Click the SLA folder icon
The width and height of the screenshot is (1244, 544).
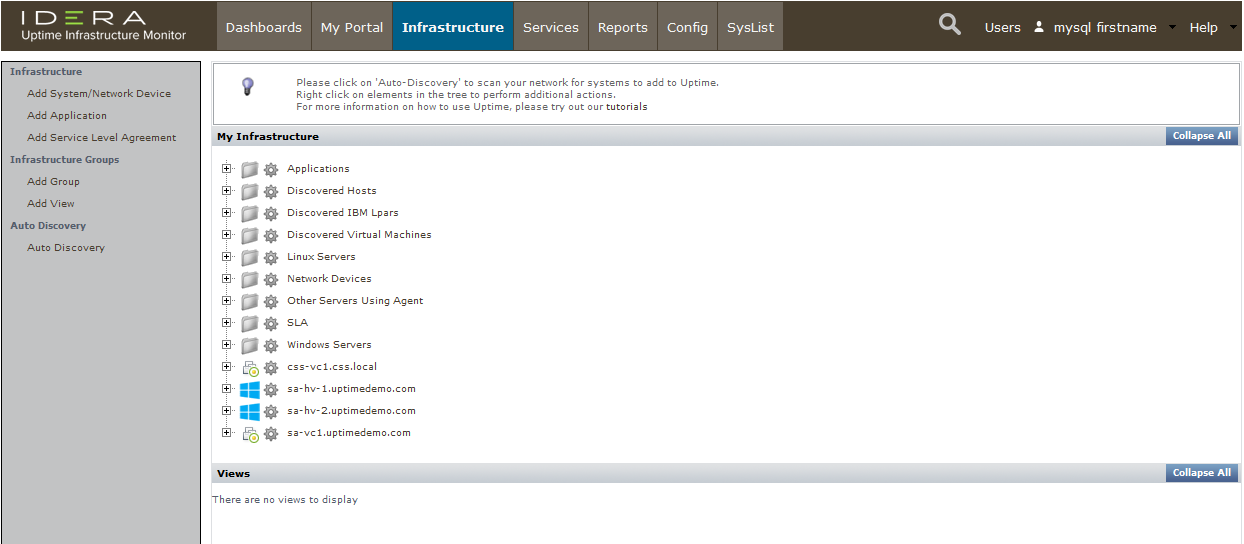(250, 323)
